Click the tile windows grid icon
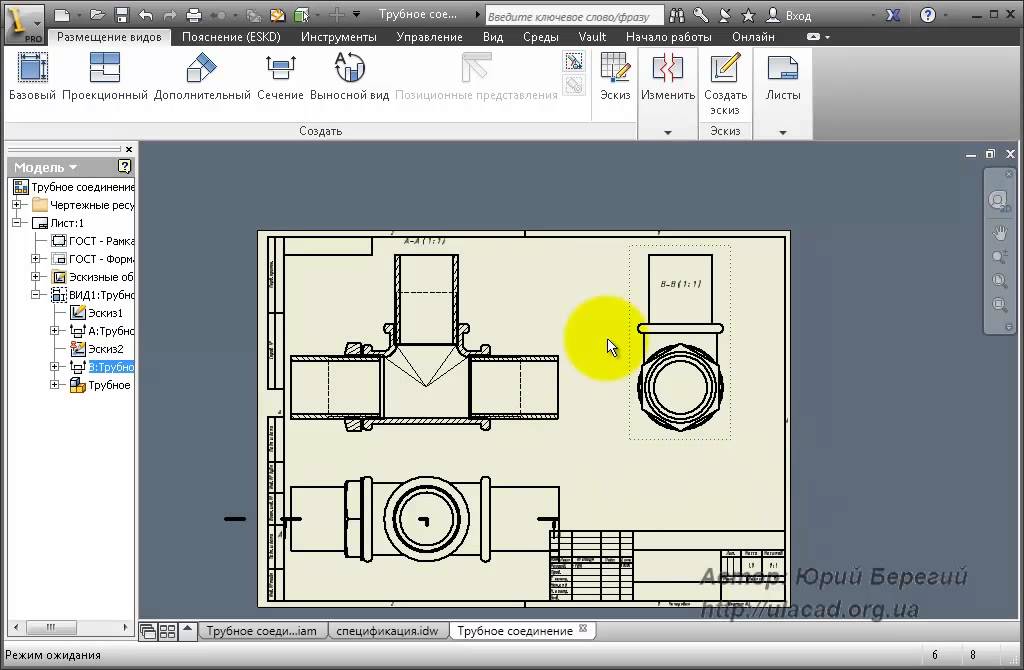Screen dimensions: 1024x670 168,631
